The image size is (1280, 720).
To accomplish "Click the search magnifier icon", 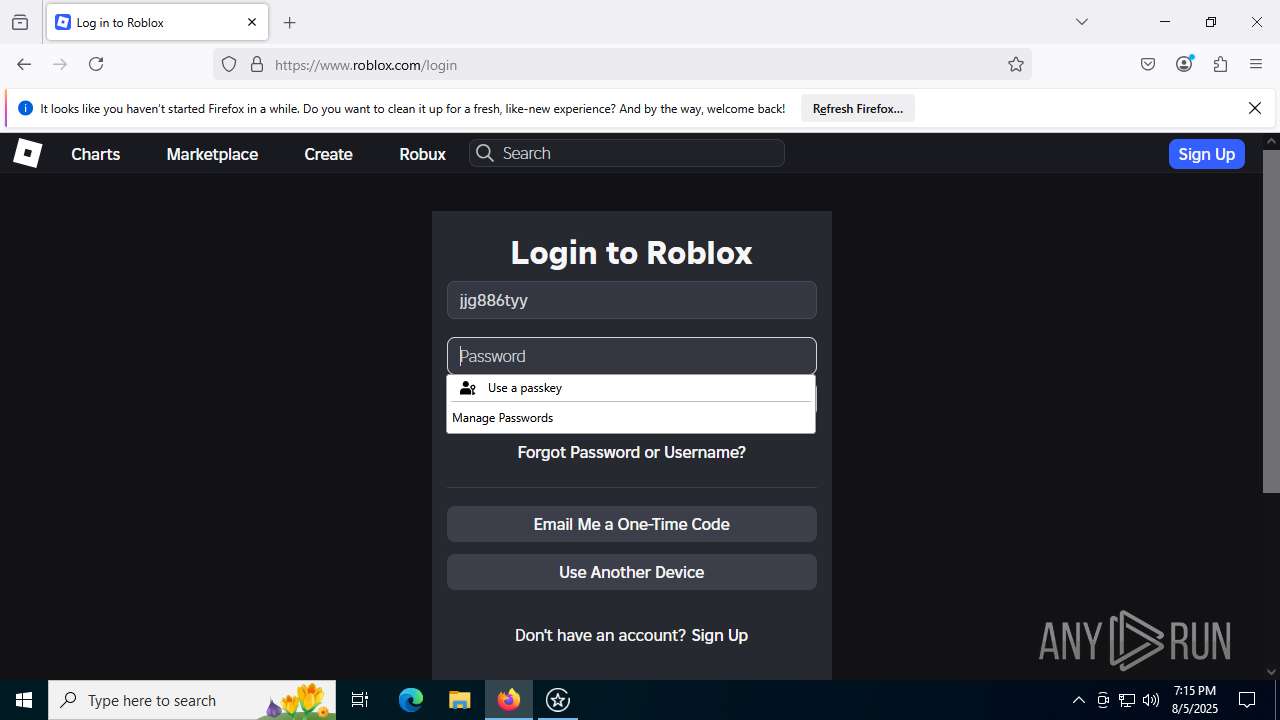I will click(485, 153).
